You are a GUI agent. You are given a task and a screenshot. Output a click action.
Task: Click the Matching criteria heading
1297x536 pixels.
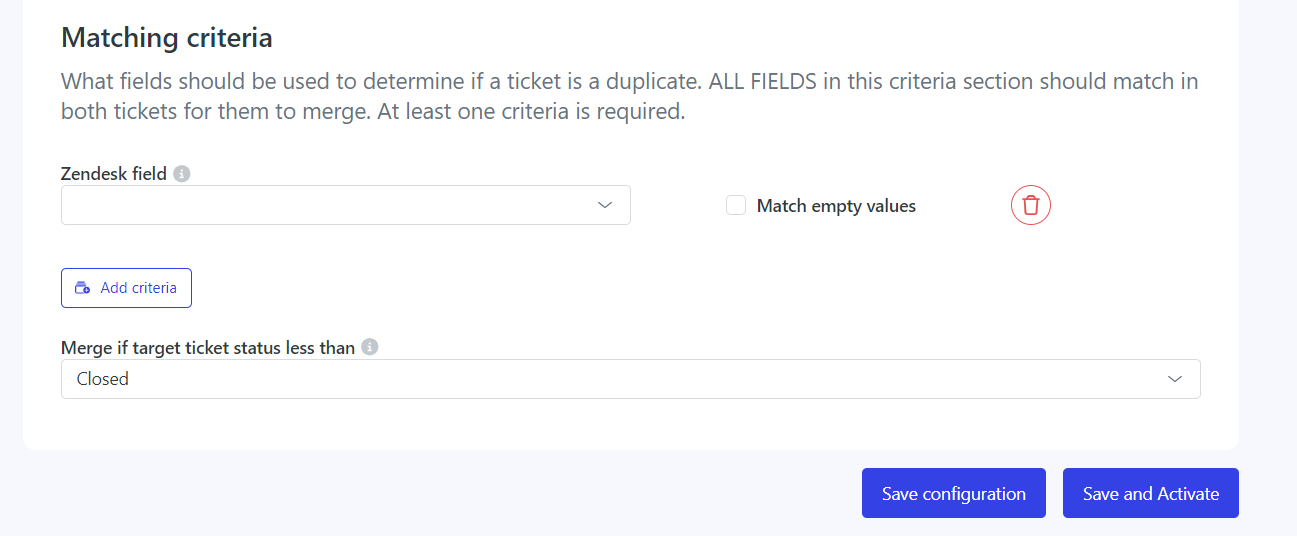(167, 38)
